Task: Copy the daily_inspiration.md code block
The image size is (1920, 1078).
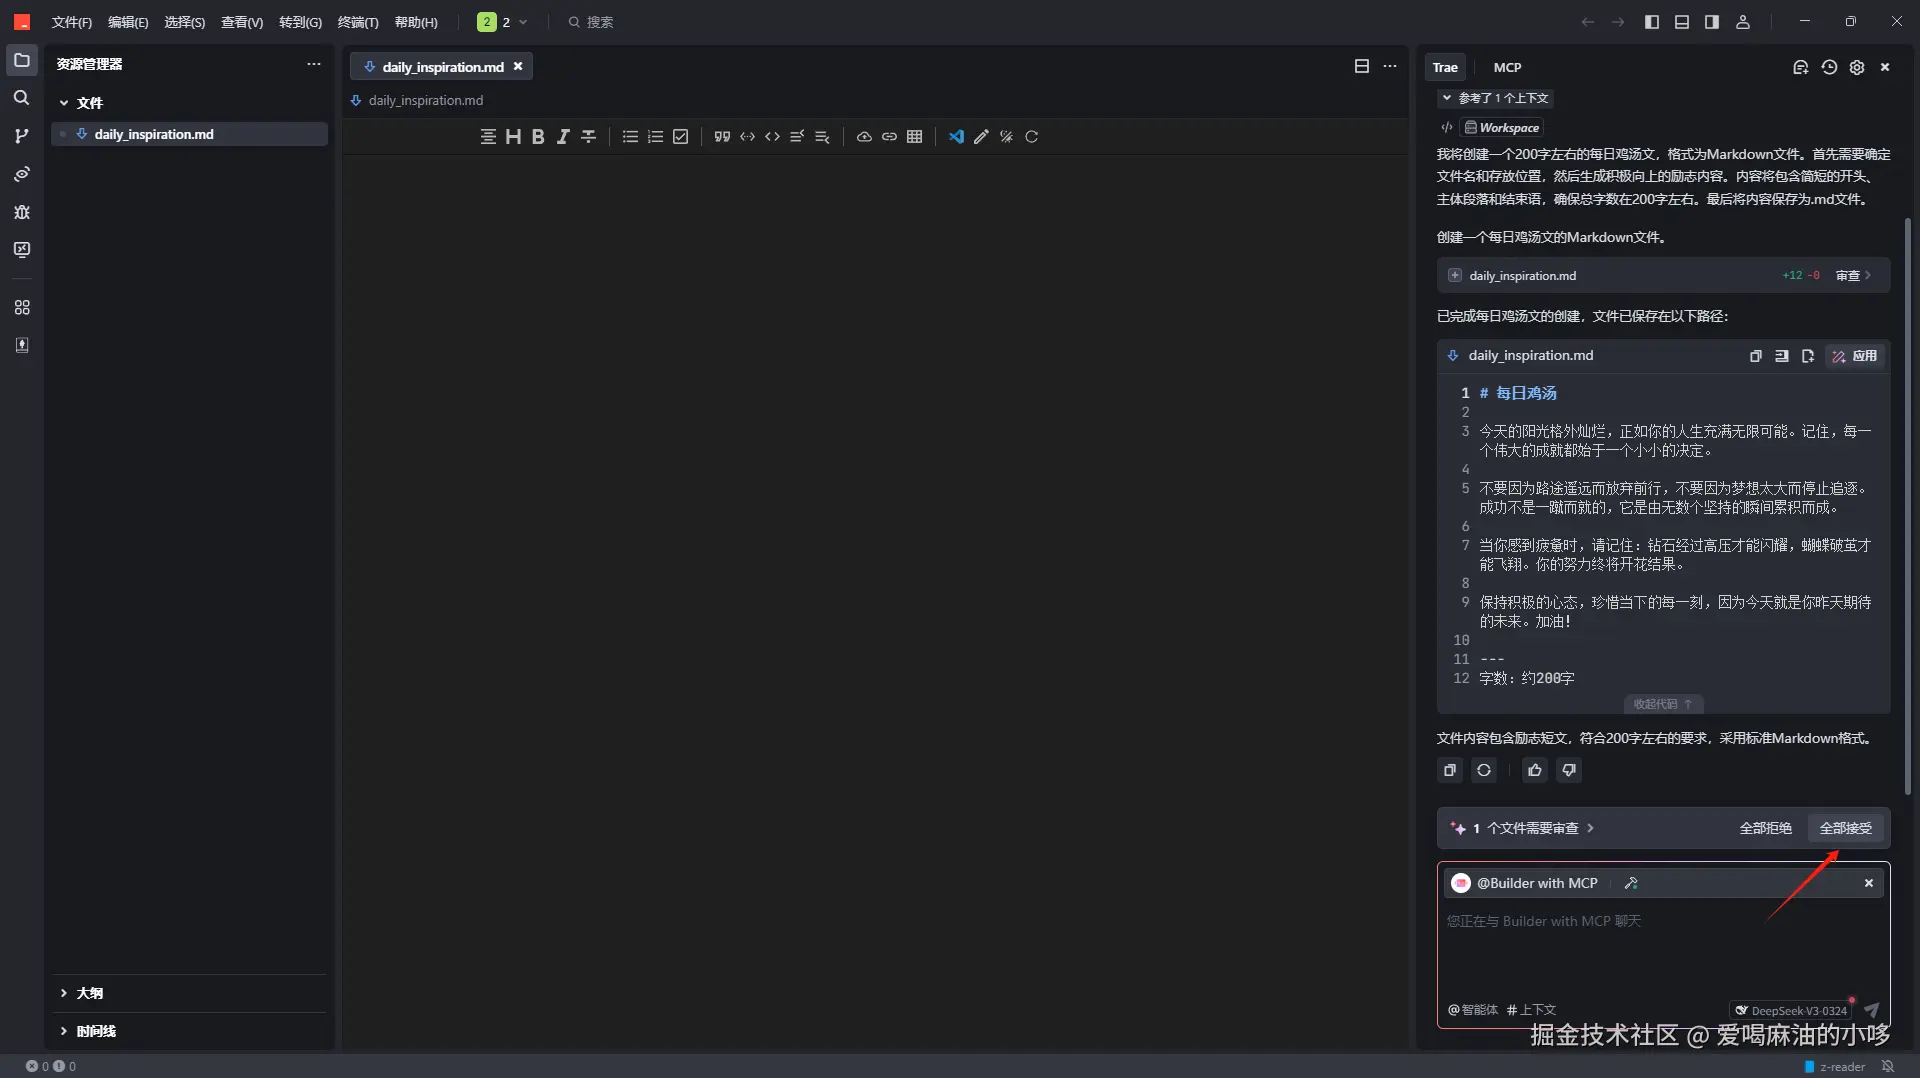Action: point(1755,356)
